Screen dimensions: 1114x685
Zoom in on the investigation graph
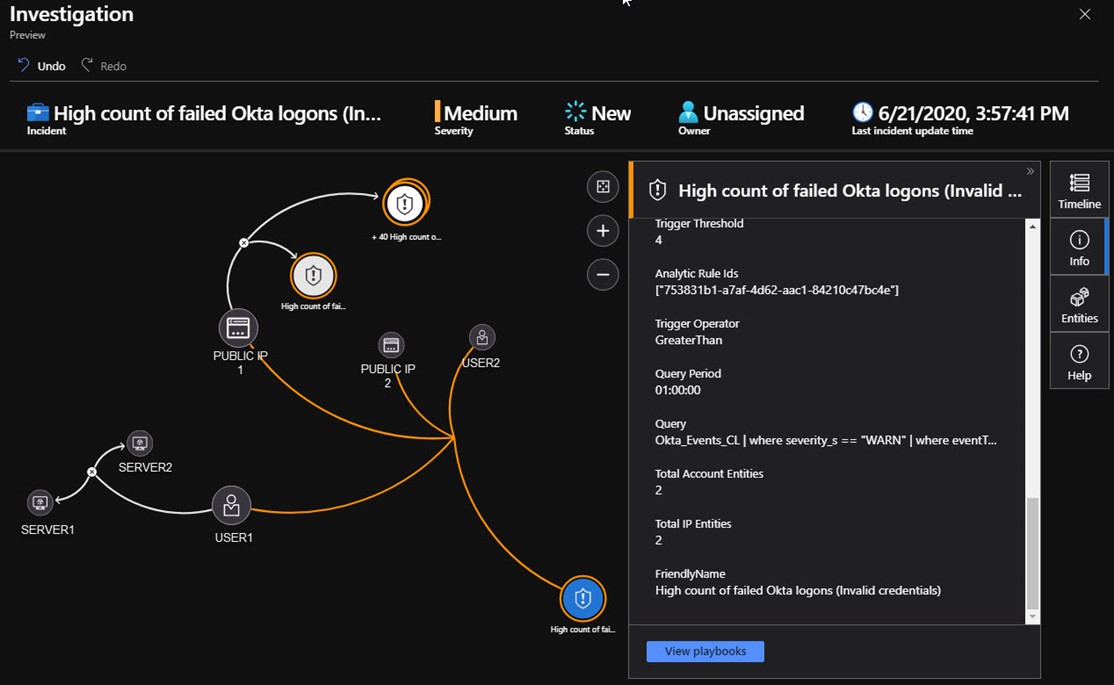[602, 231]
